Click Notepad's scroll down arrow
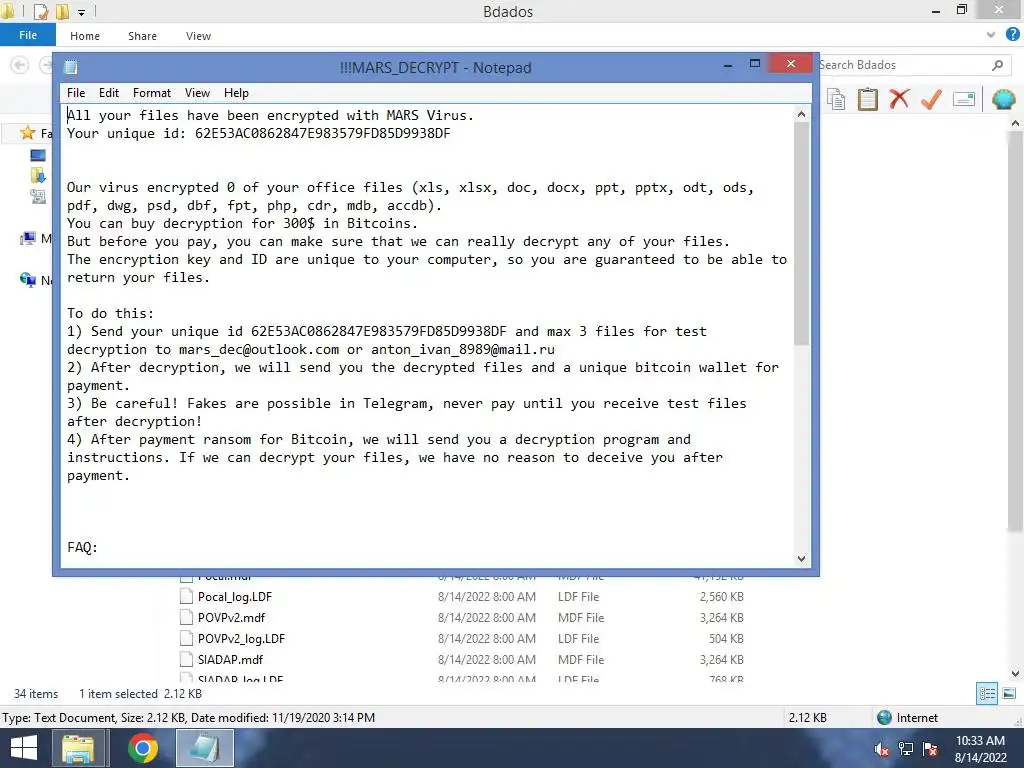1024x768 pixels. point(801,559)
